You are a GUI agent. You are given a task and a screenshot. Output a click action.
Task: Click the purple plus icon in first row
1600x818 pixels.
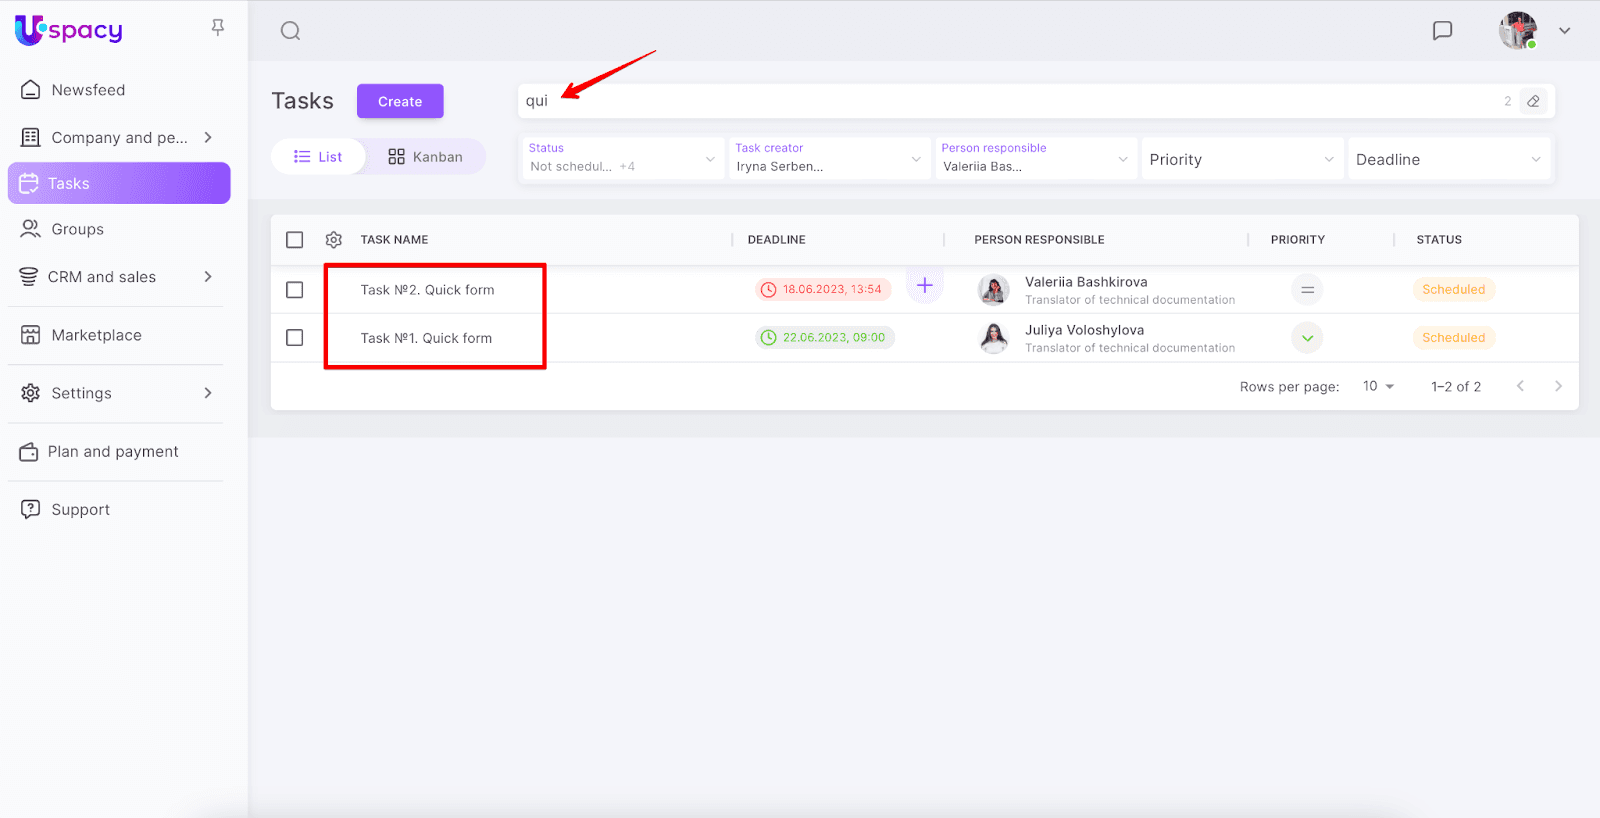pos(925,286)
